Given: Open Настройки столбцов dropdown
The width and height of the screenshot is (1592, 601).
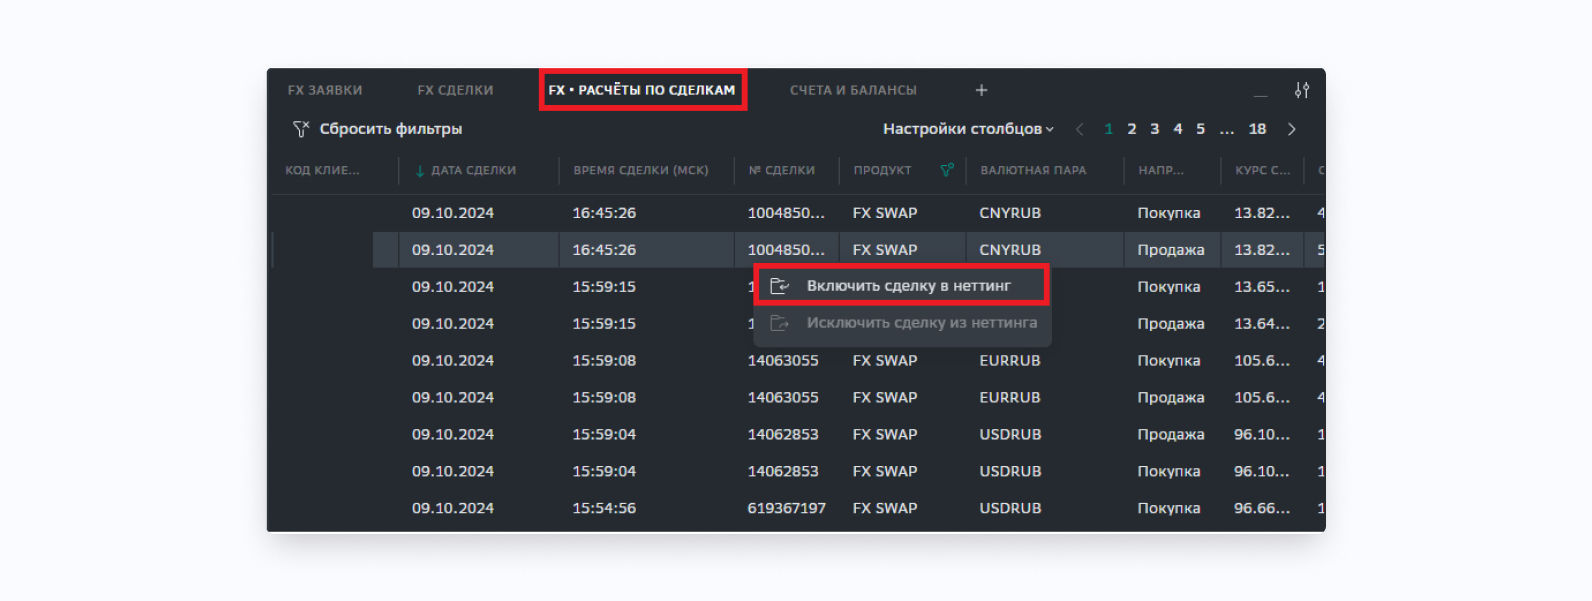Looking at the screenshot, I should coord(968,129).
